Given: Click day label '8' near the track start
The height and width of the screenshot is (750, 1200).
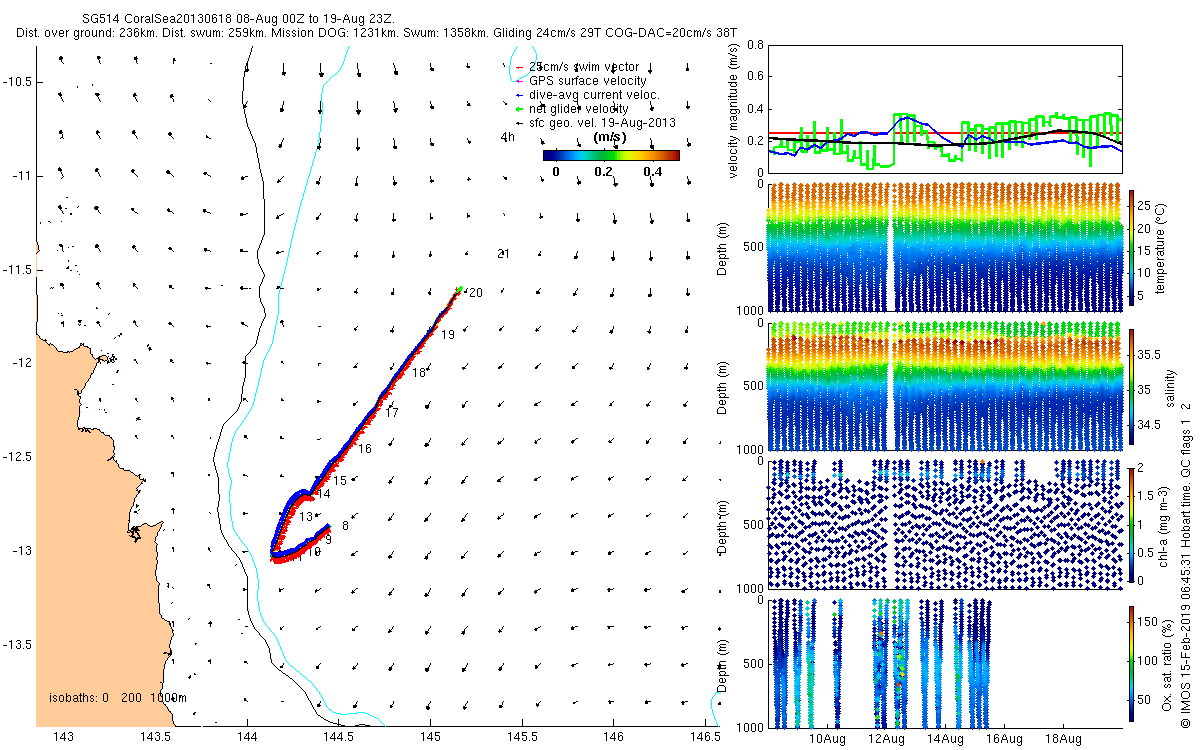Looking at the screenshot, I should pos(345,526).
